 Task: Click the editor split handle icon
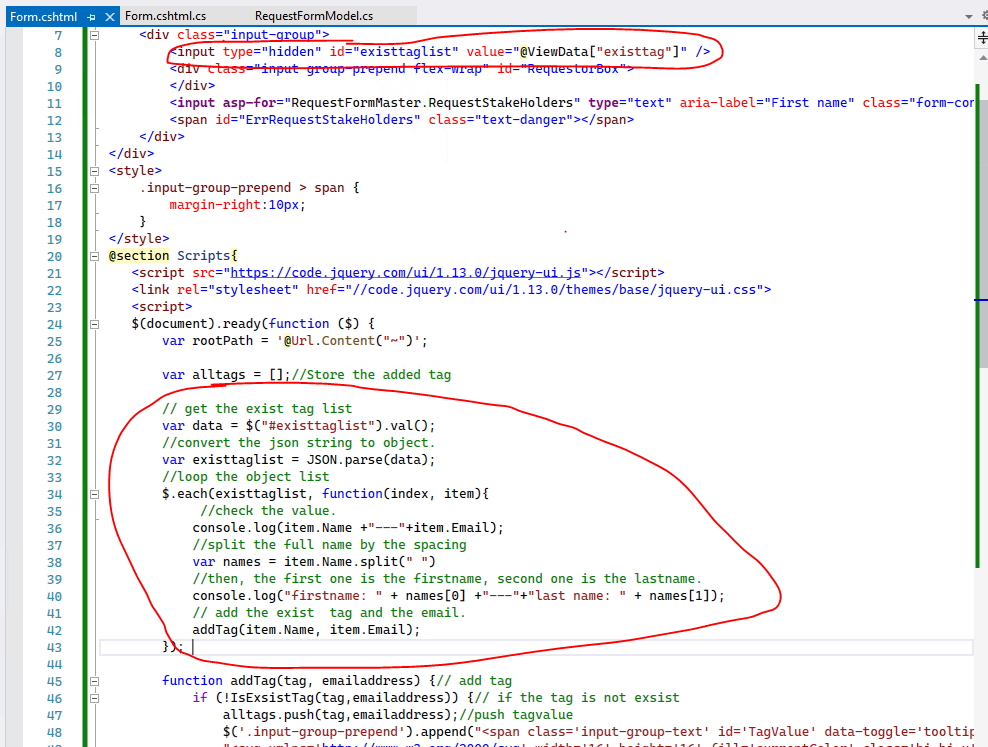coord(982,38)
